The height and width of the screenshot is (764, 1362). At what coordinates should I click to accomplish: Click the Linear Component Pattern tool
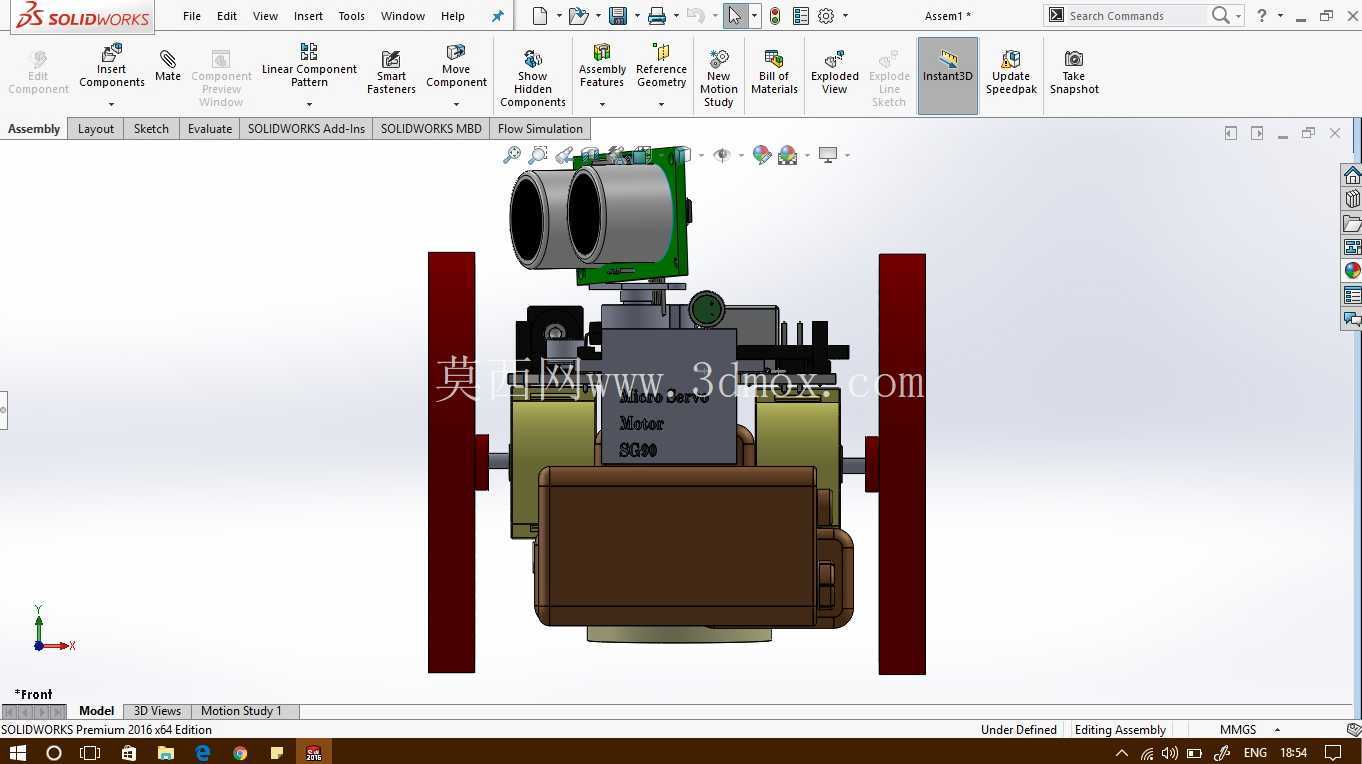click(309, 66)
